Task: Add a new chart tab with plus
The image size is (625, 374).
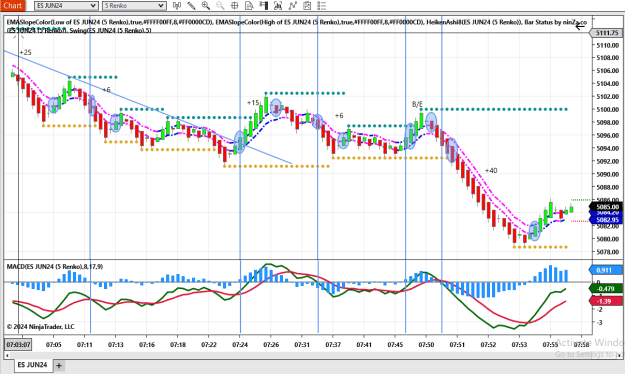Action: pyautogui.click(x=59, y=365)
